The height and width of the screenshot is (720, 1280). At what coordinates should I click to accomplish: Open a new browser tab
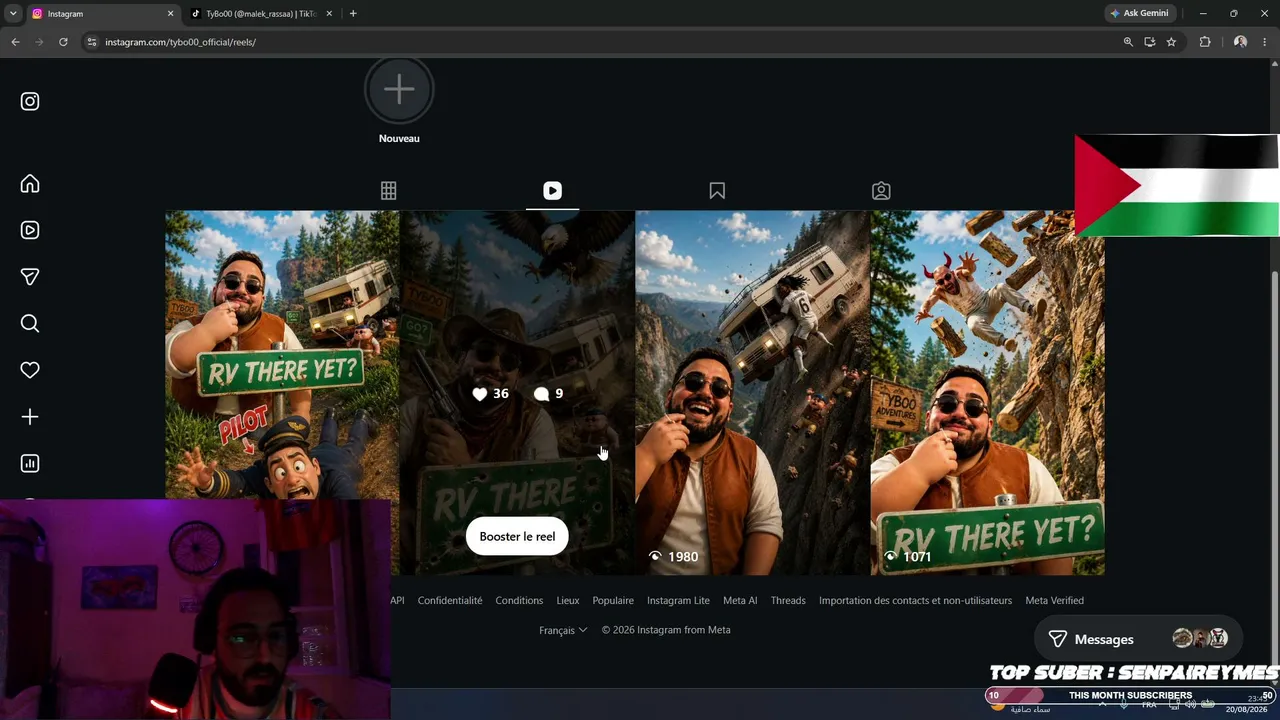[353, 14]
